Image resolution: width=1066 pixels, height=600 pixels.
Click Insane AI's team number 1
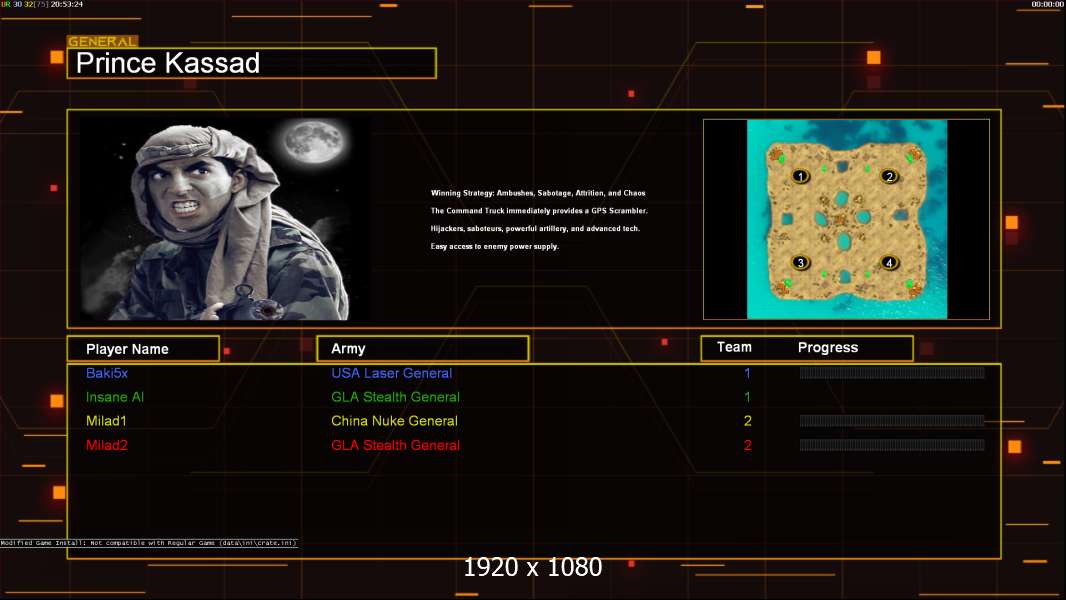747,397
